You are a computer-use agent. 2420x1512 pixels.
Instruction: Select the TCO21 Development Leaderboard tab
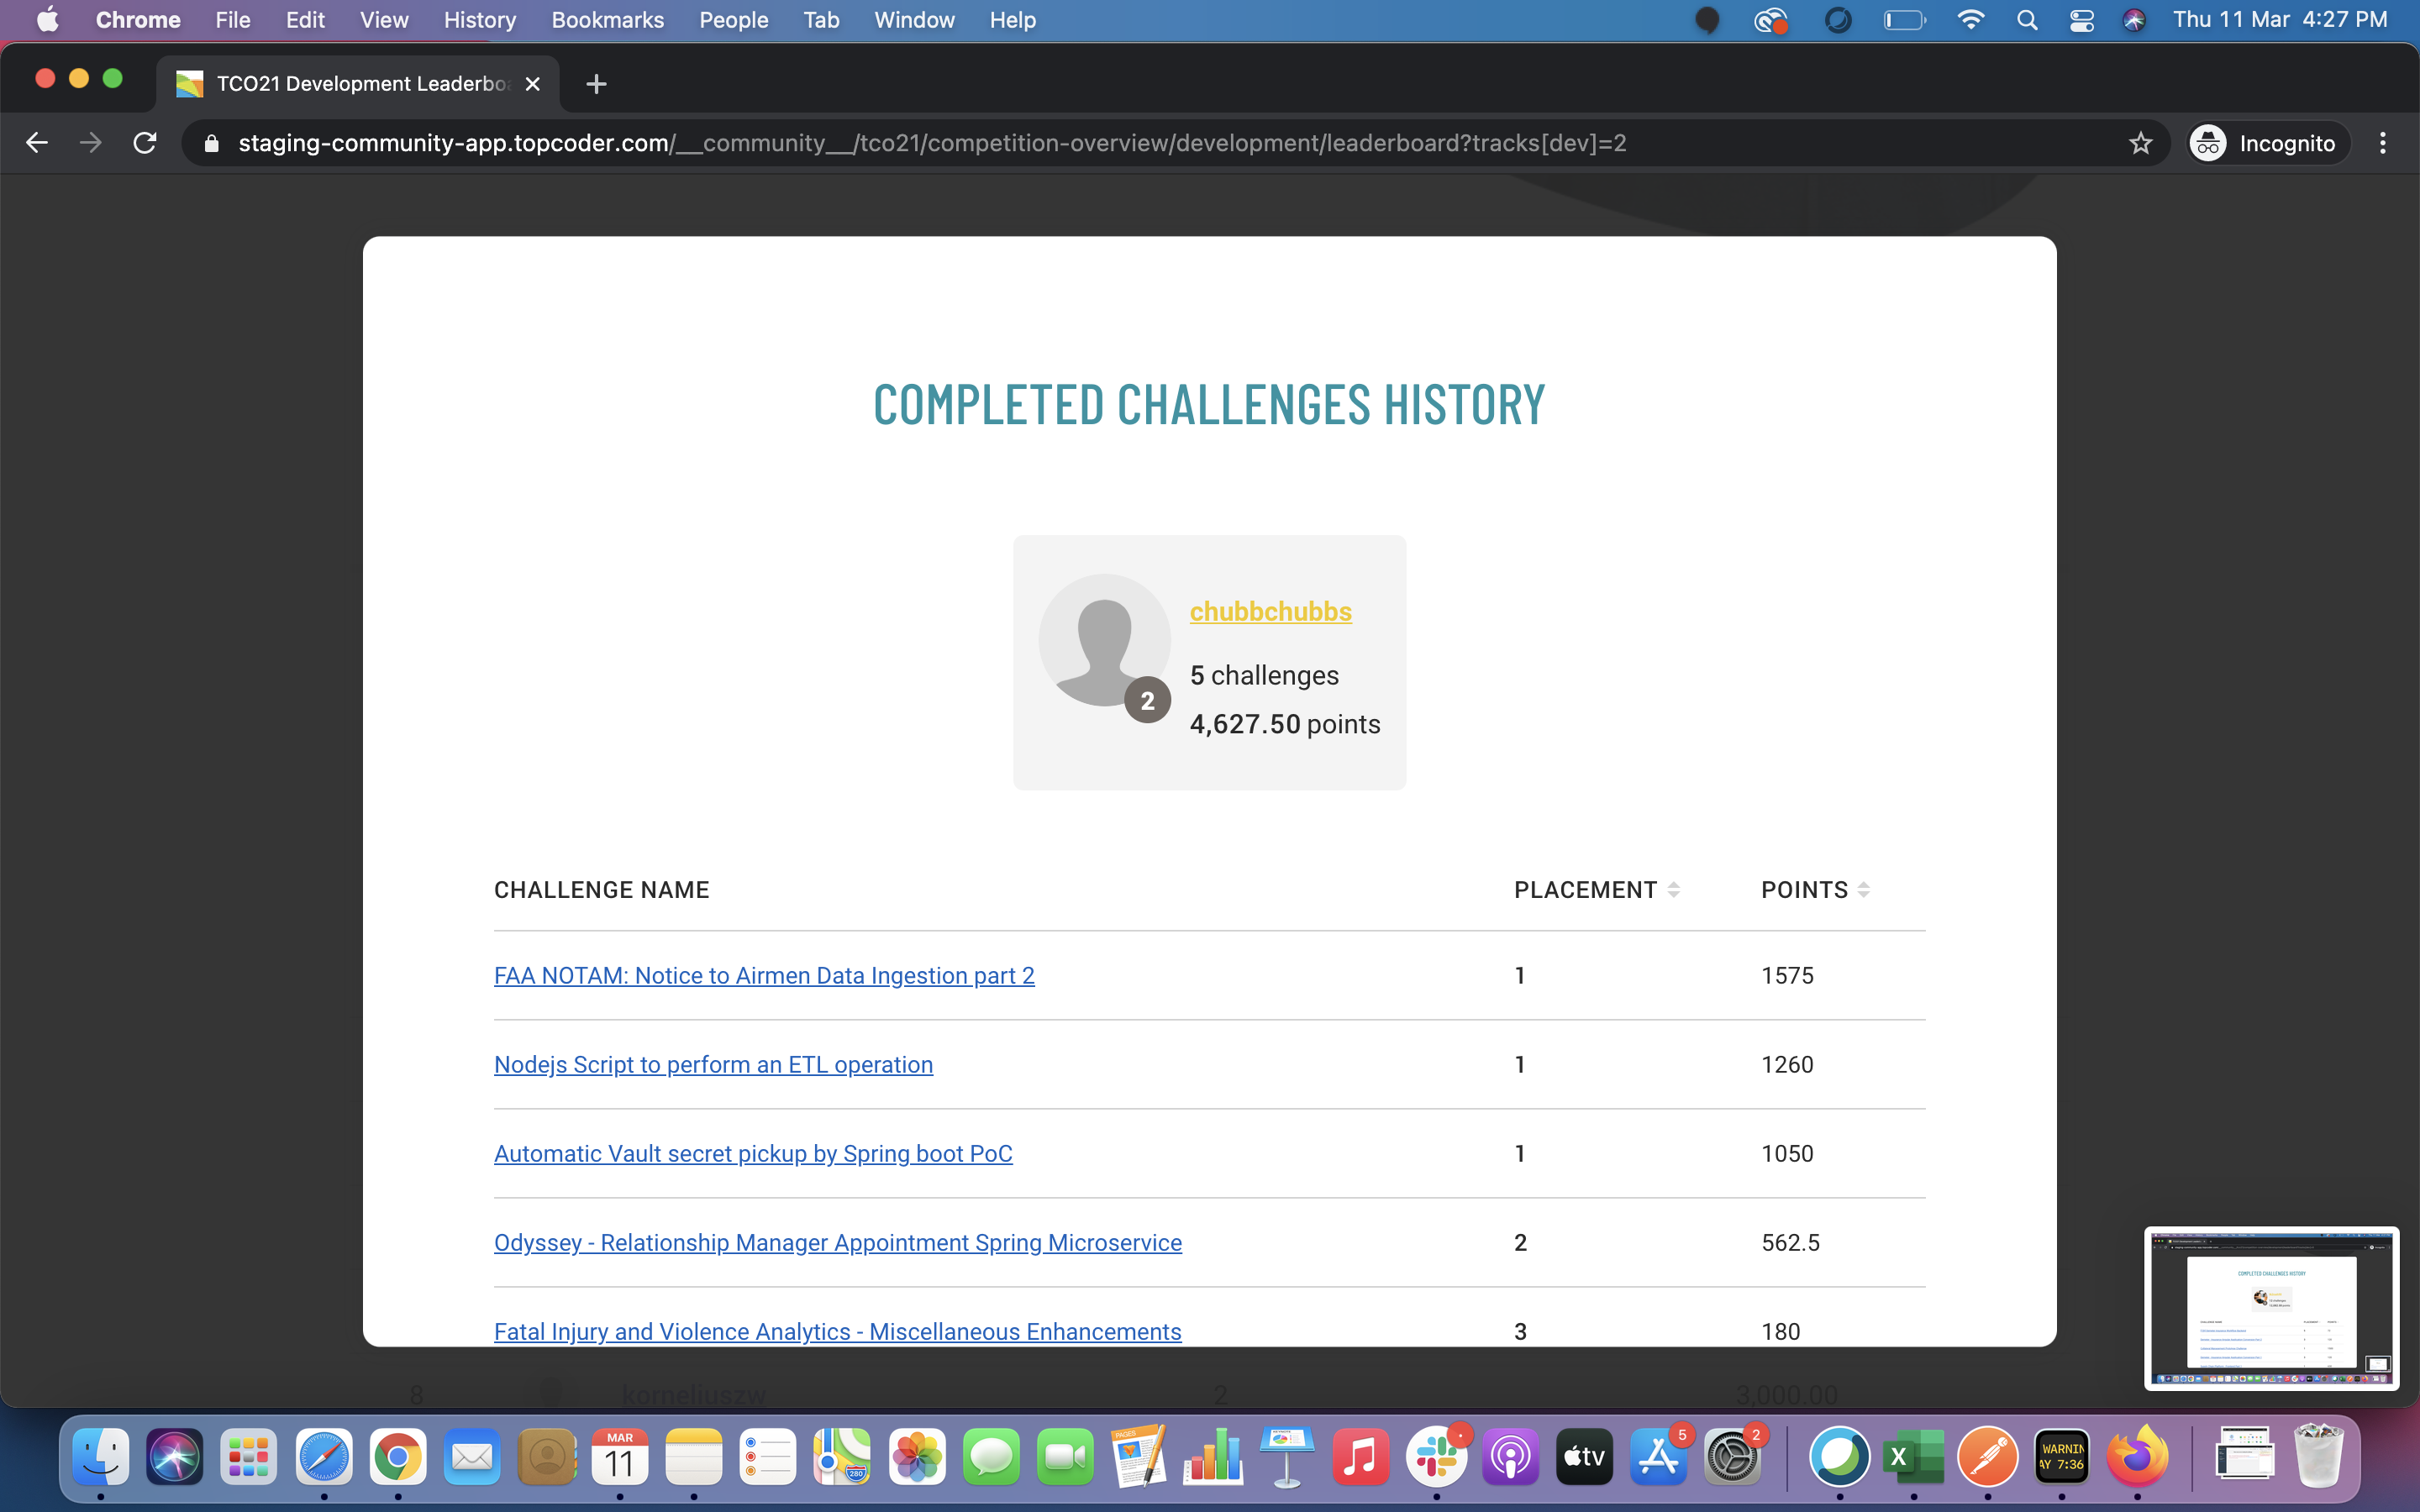(358, 84)
